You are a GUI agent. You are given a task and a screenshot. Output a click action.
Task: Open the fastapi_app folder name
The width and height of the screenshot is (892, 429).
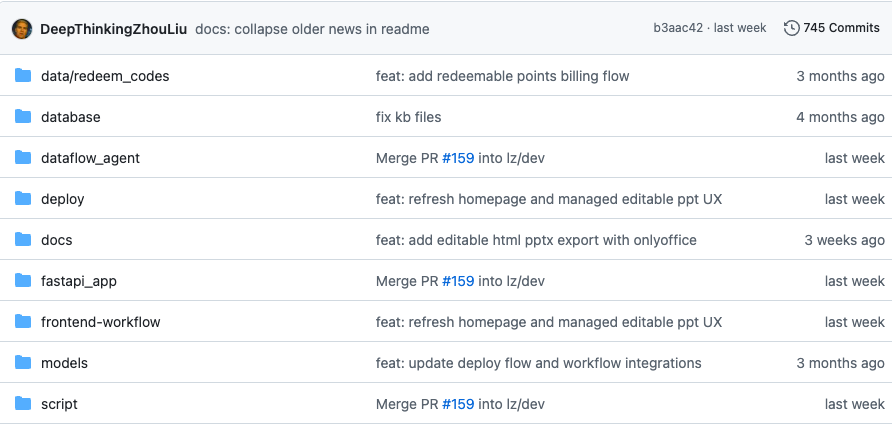[x=79, y=281]
